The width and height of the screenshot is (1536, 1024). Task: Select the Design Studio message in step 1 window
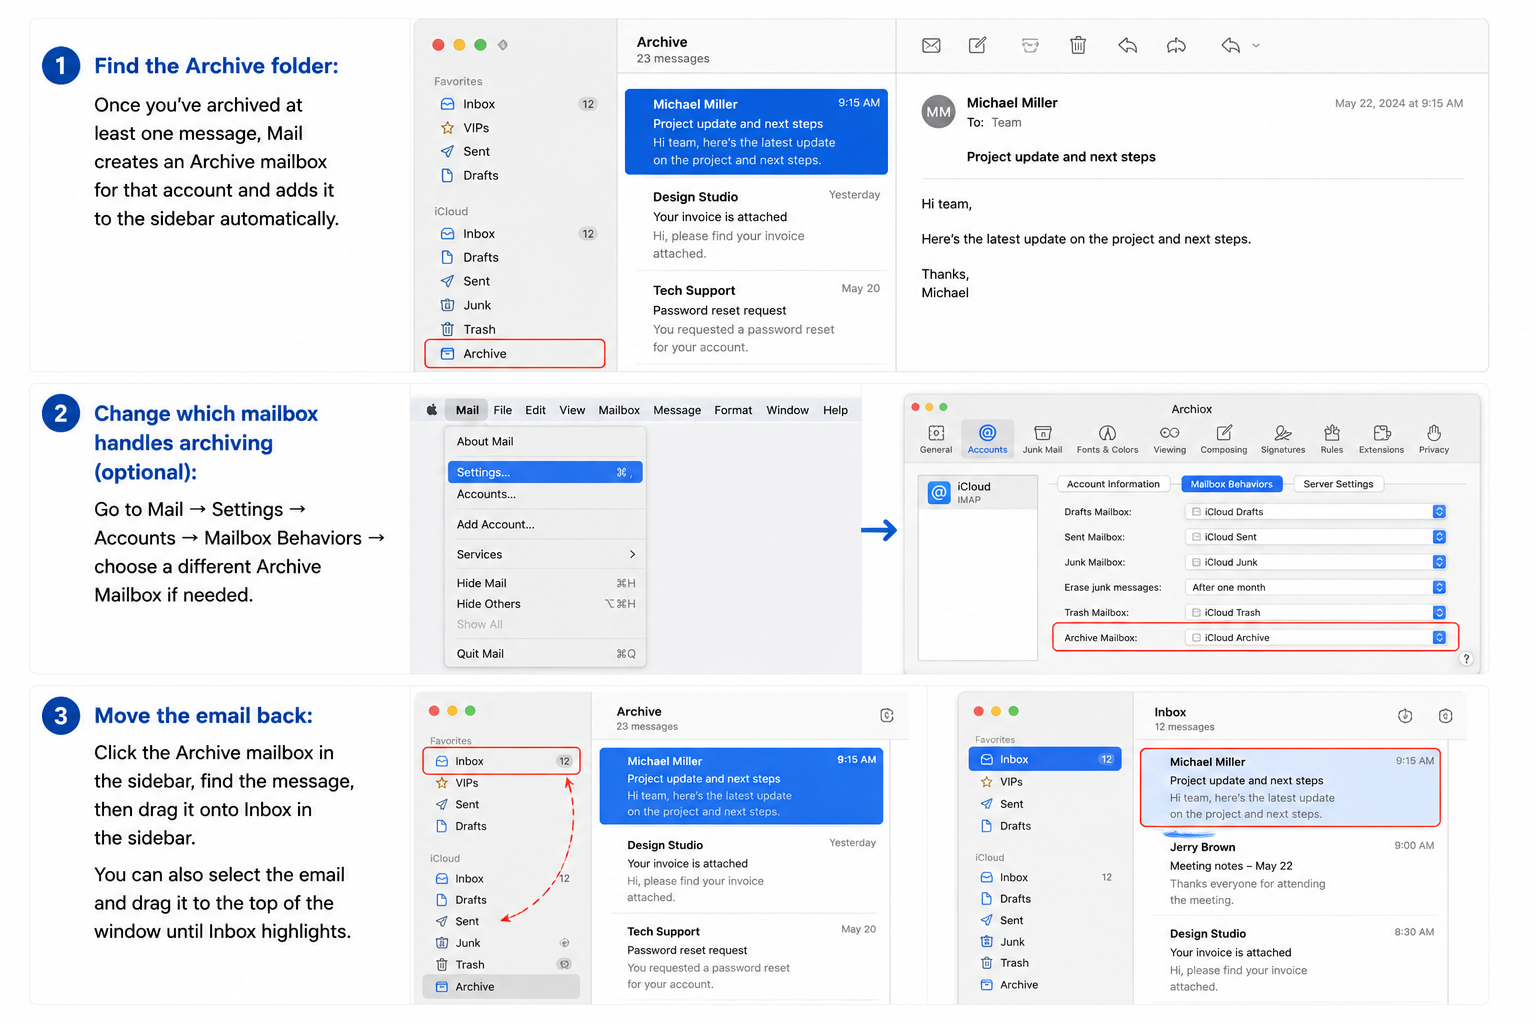pyautogui.click(x=756, y=225)
